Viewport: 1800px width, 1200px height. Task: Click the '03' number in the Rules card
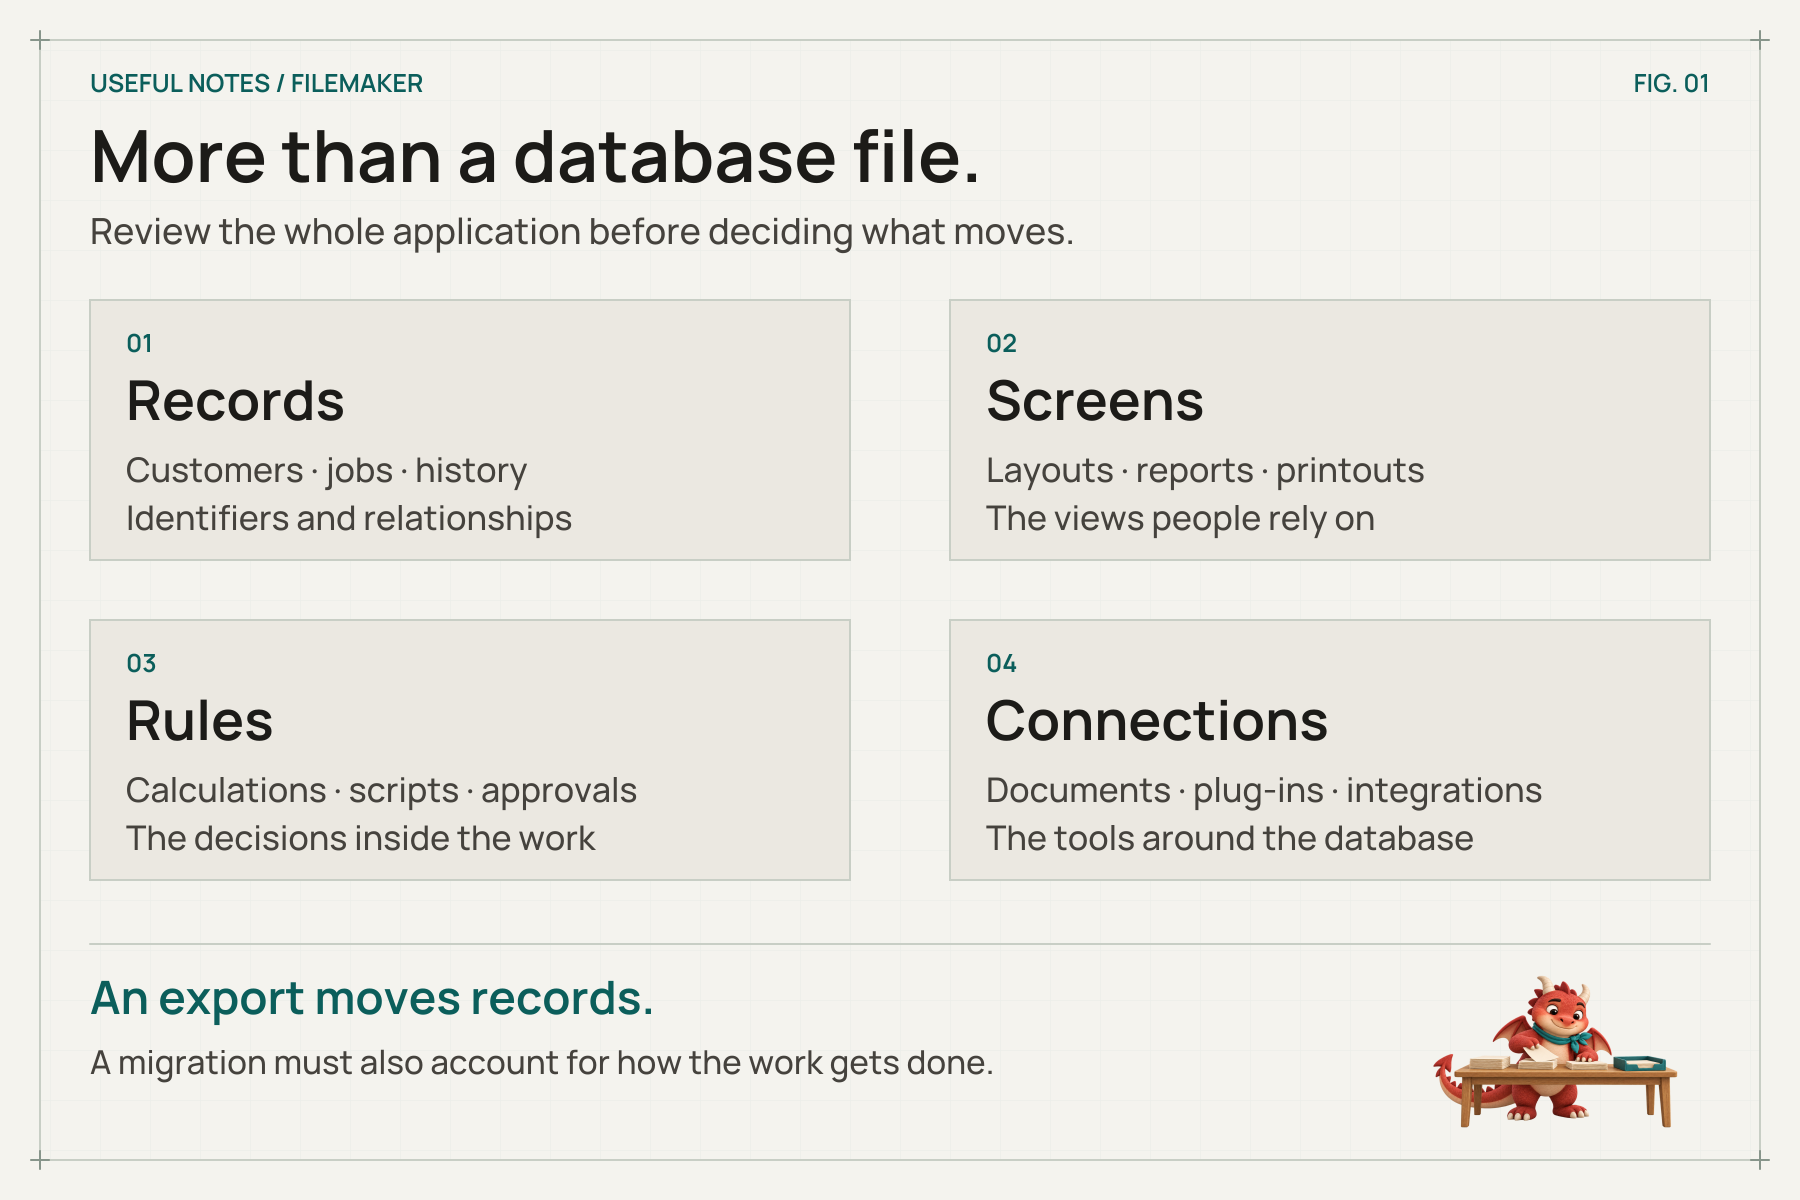141,663
